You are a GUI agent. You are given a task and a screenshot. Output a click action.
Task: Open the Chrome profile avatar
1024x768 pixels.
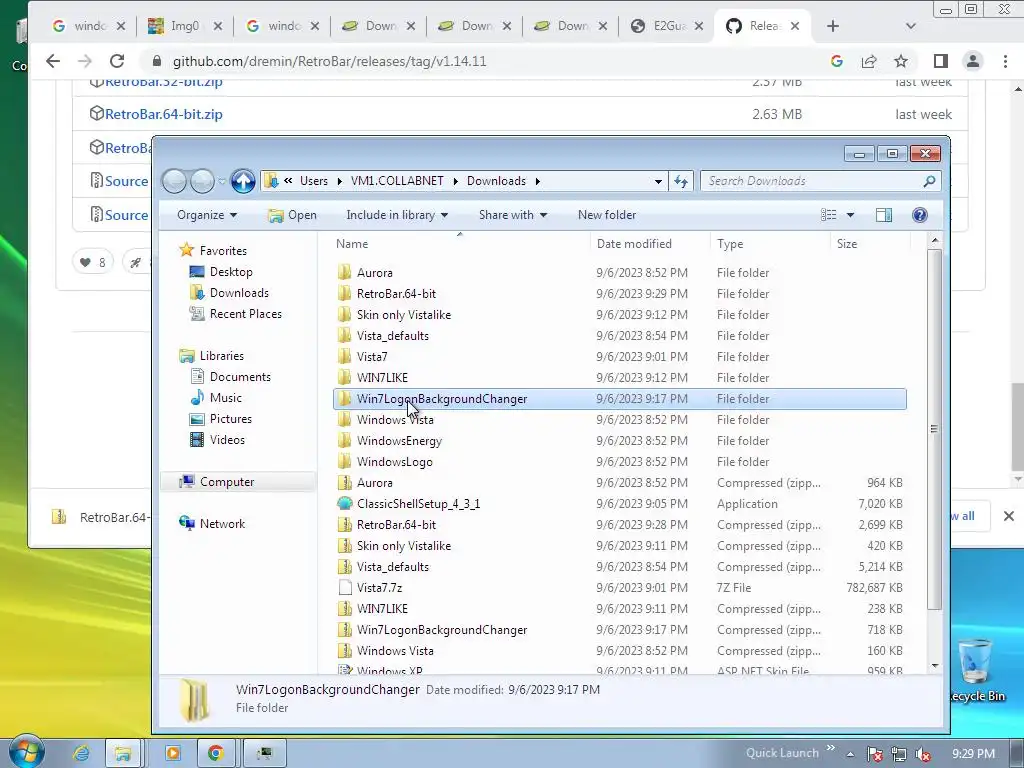(x=973, y=61)
